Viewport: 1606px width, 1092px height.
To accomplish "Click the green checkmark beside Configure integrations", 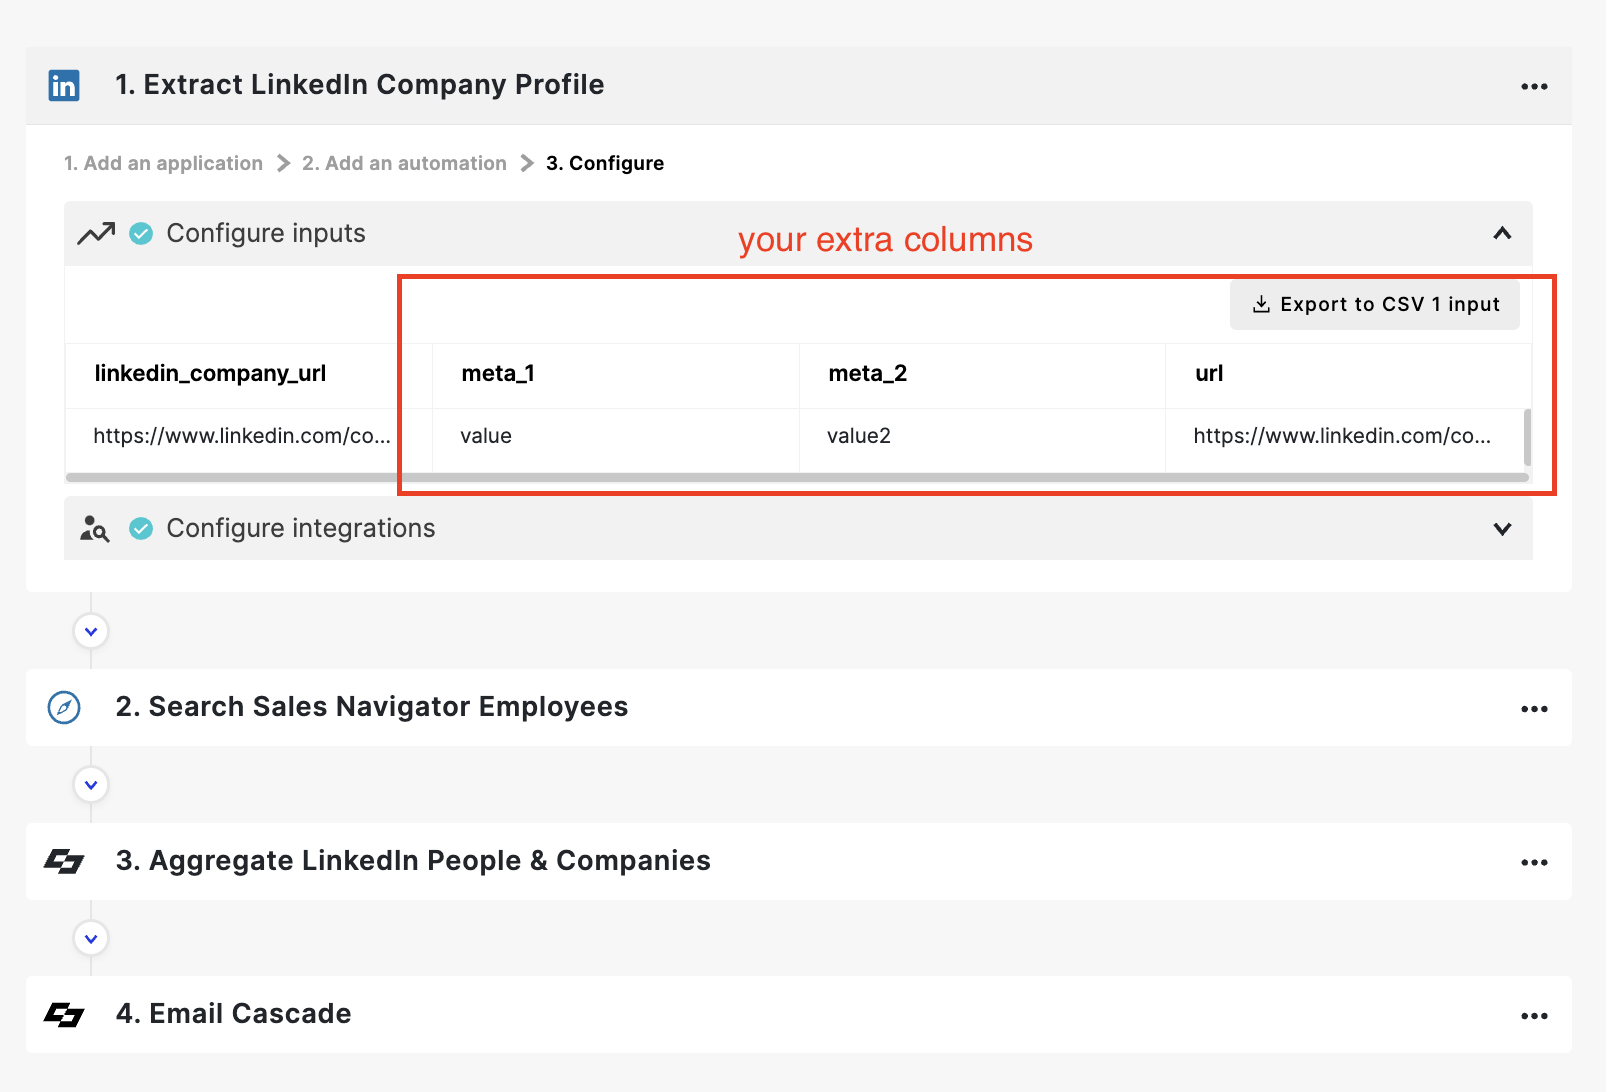I will point(142,529).
